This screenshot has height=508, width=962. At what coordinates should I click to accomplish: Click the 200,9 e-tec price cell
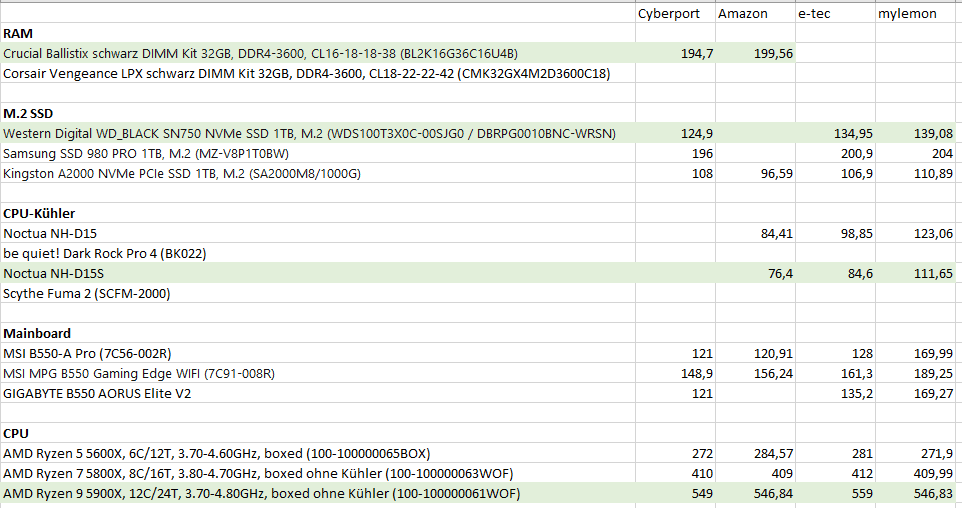point(835,153)
